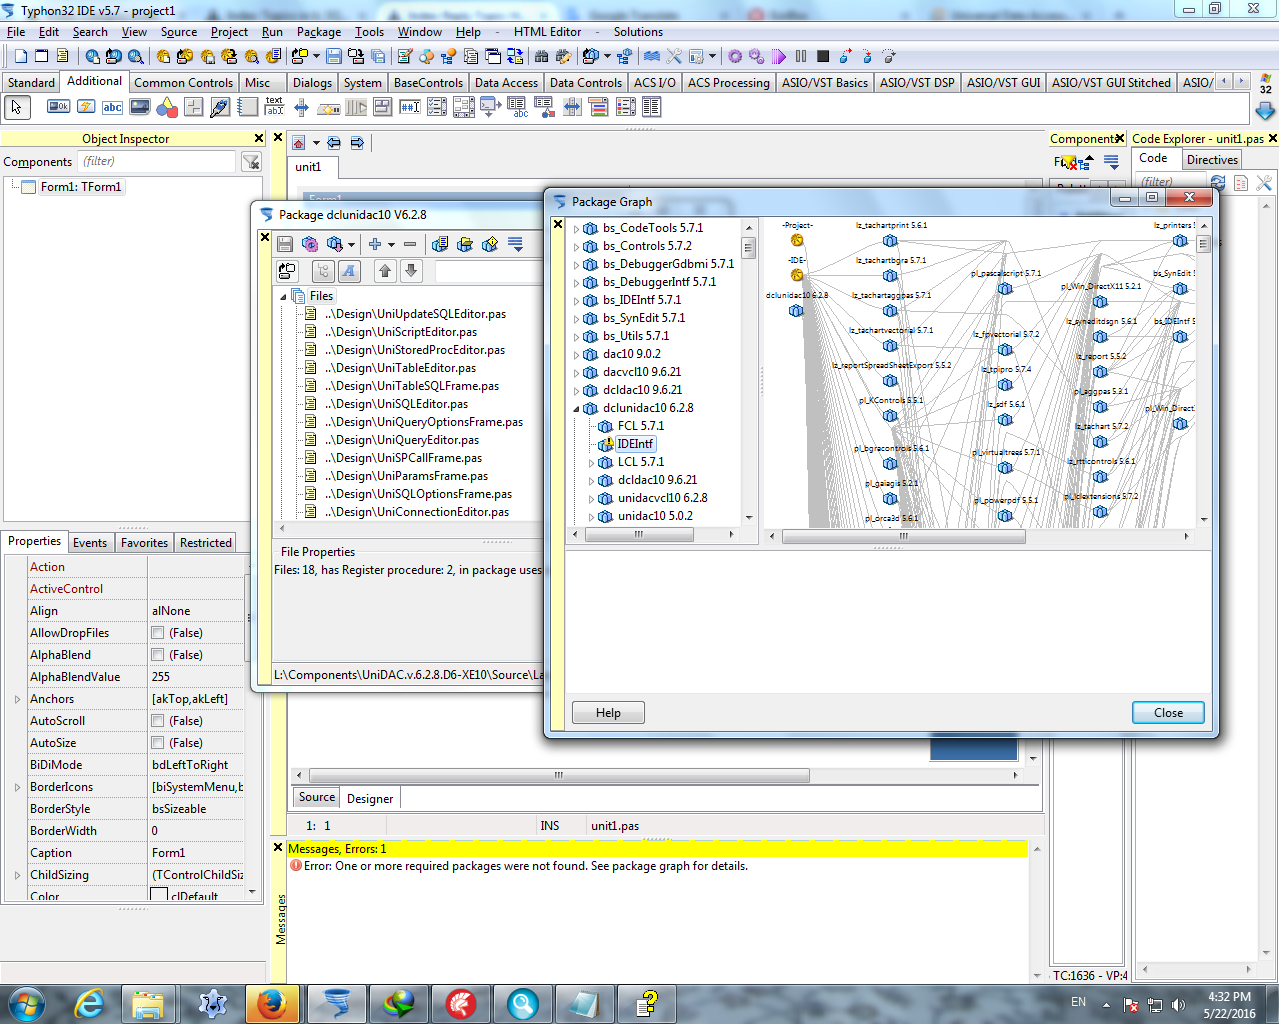Toggle directory hierarchy button in package window

(323, 270)
